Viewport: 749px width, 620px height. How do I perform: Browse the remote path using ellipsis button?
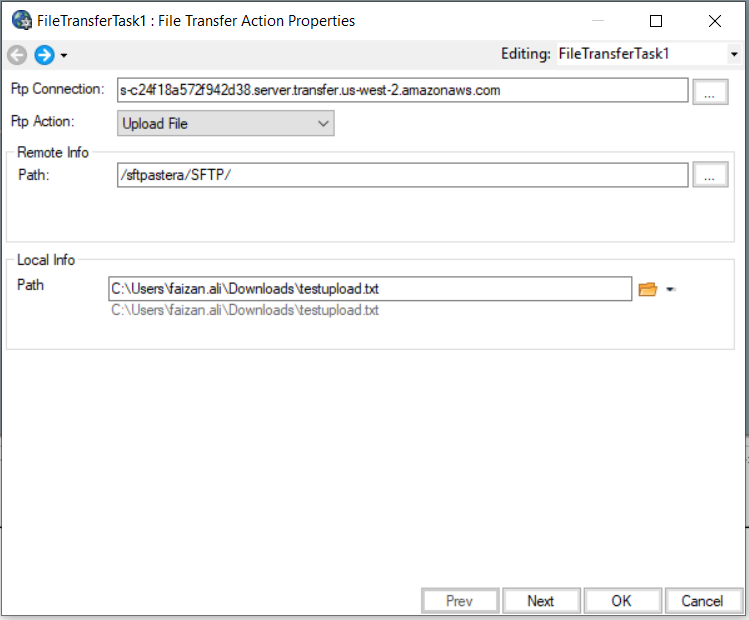coord(710,176)
